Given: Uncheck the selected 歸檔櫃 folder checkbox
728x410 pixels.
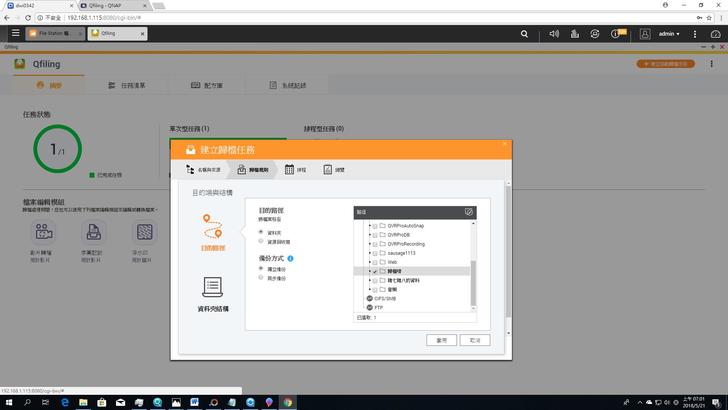Looking at the screenshot, I should [x=375, y=271].
